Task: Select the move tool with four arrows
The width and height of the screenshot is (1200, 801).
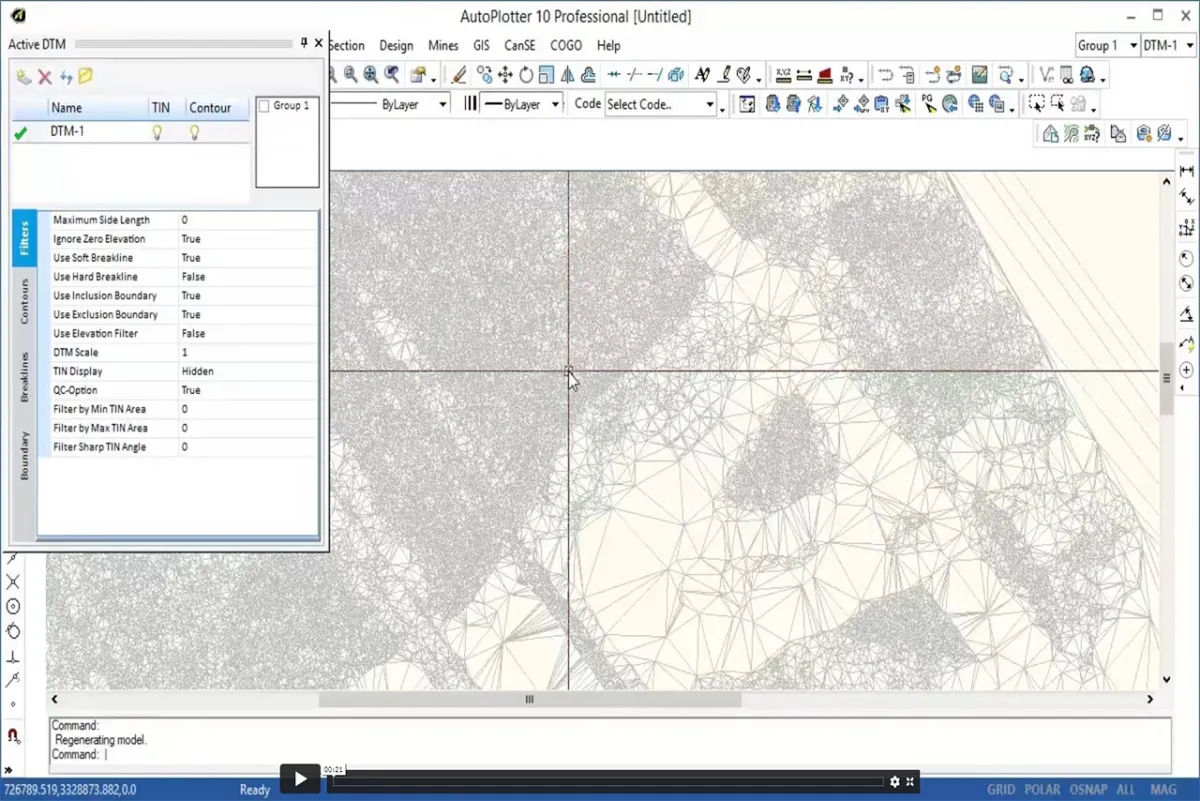Action: pyautogui.click(x=505, y=75)
